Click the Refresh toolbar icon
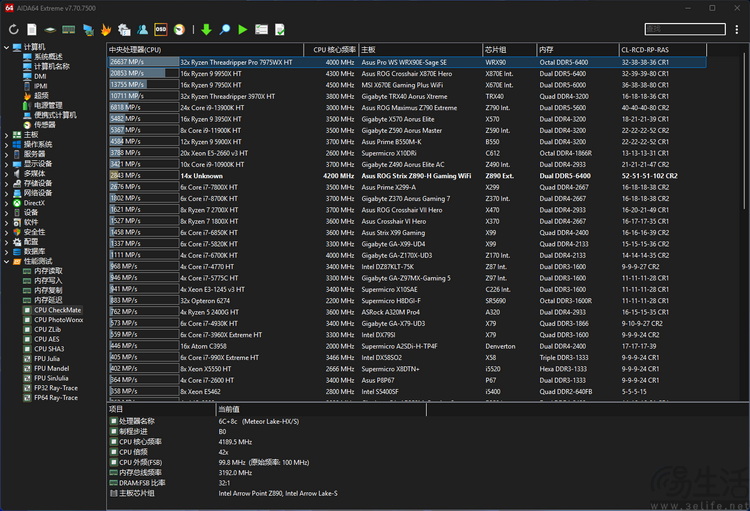 pos(13,30)
